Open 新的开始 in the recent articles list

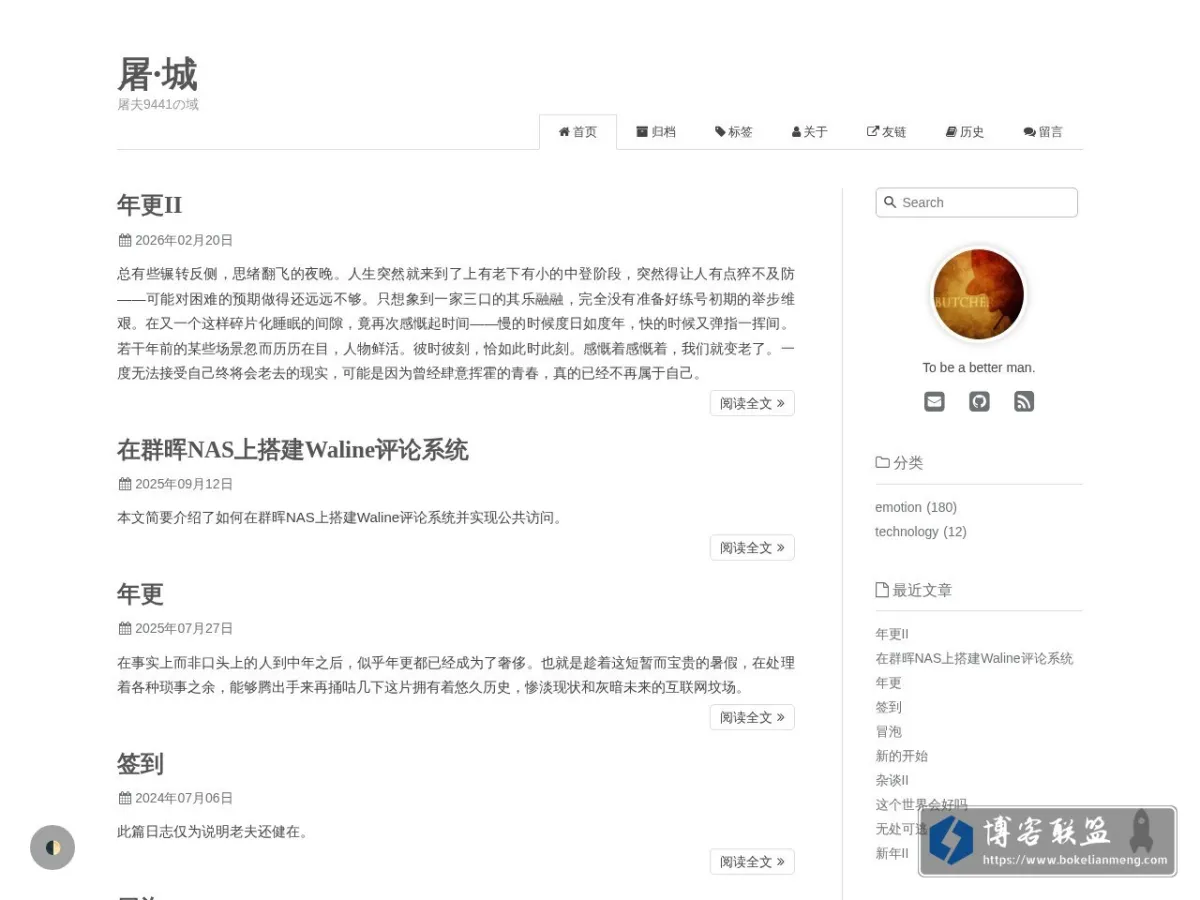click(x=902, y=756)
